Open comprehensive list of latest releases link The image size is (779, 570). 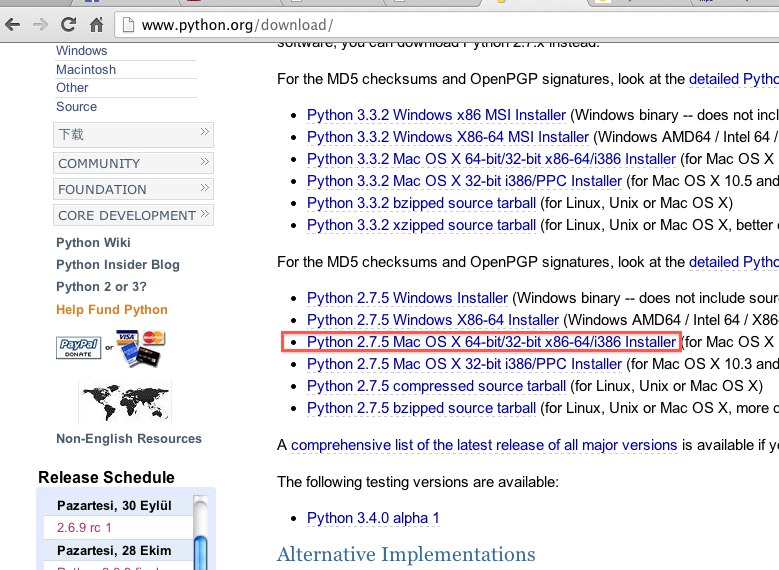[x=484, y=445]
